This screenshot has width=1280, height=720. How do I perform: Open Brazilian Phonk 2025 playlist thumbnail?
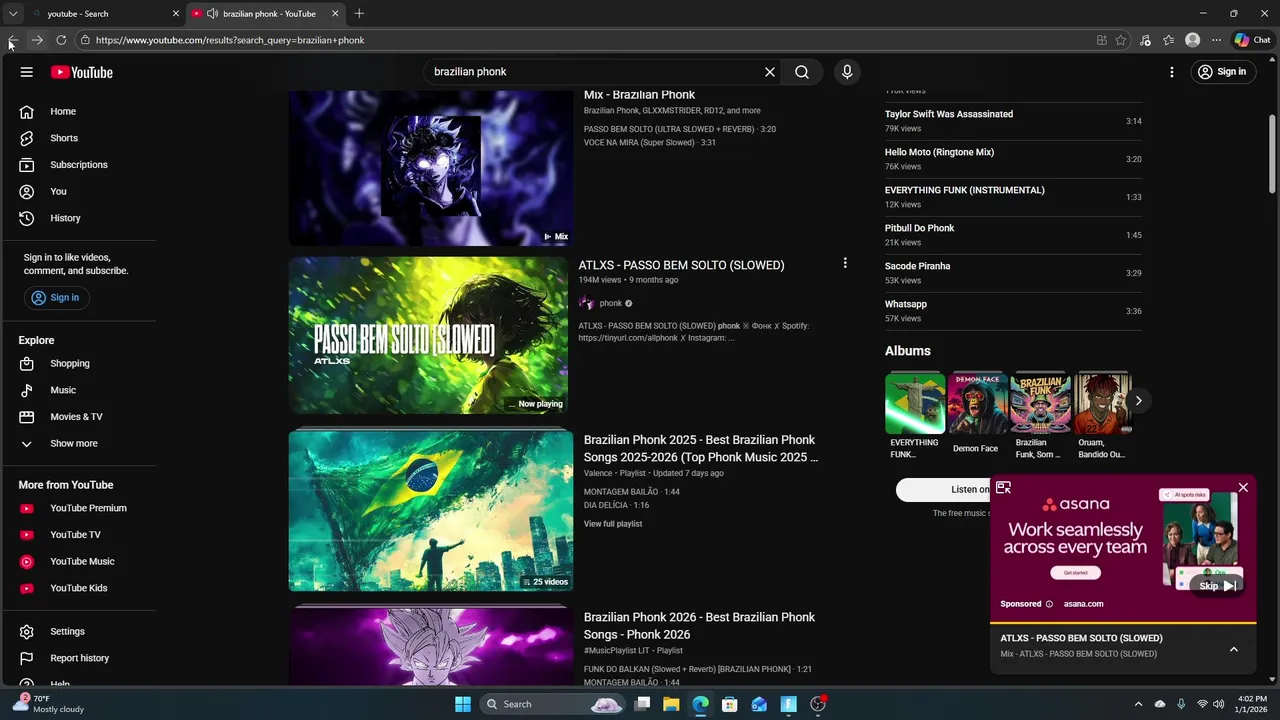431,511
